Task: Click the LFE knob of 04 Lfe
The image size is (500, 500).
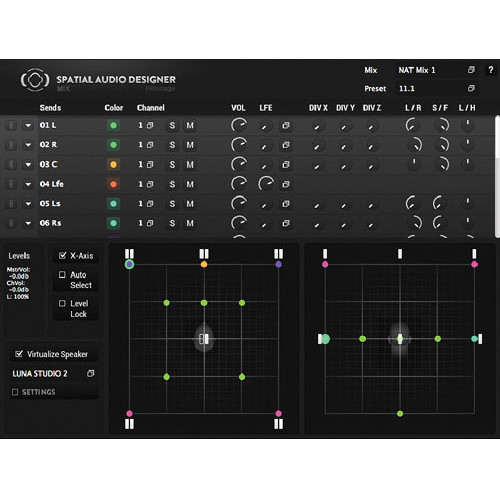Action: click(x=266, y=184)
